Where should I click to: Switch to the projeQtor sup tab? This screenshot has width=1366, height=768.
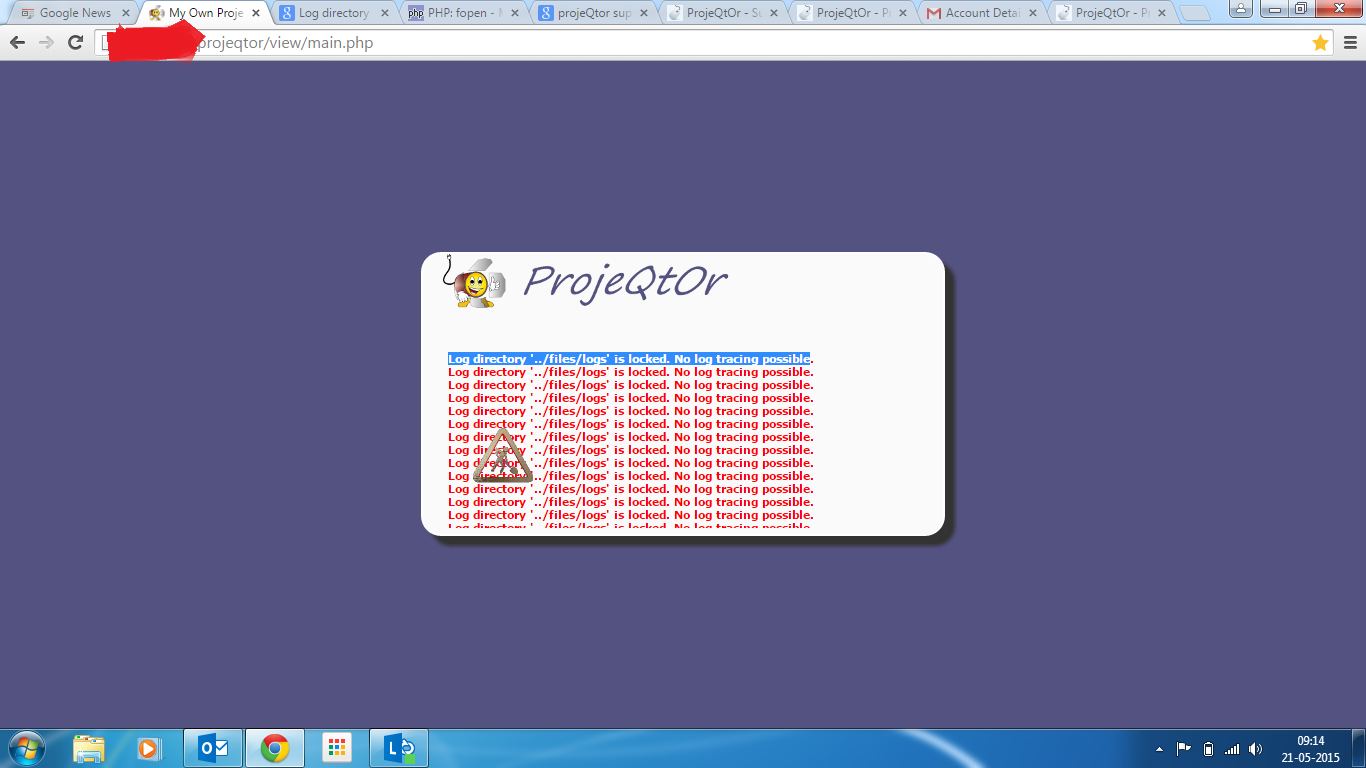pos(592,13)
